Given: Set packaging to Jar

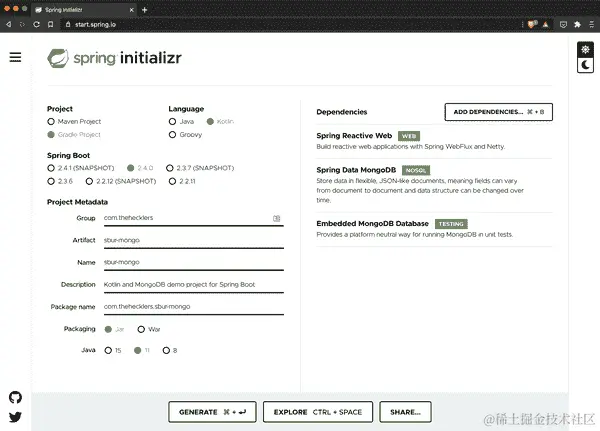Looking at the screenshot, I should (108, 329).
